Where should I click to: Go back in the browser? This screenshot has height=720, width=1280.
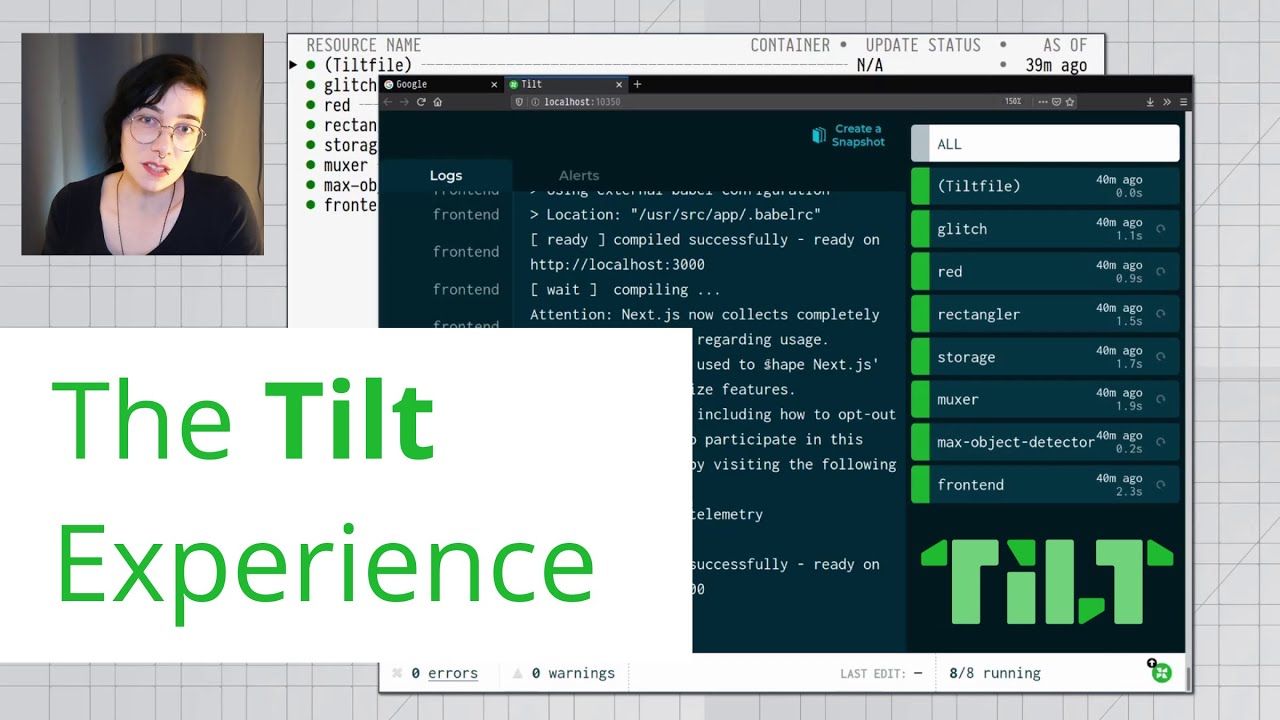pyautogui.click(x=389, y=102)
